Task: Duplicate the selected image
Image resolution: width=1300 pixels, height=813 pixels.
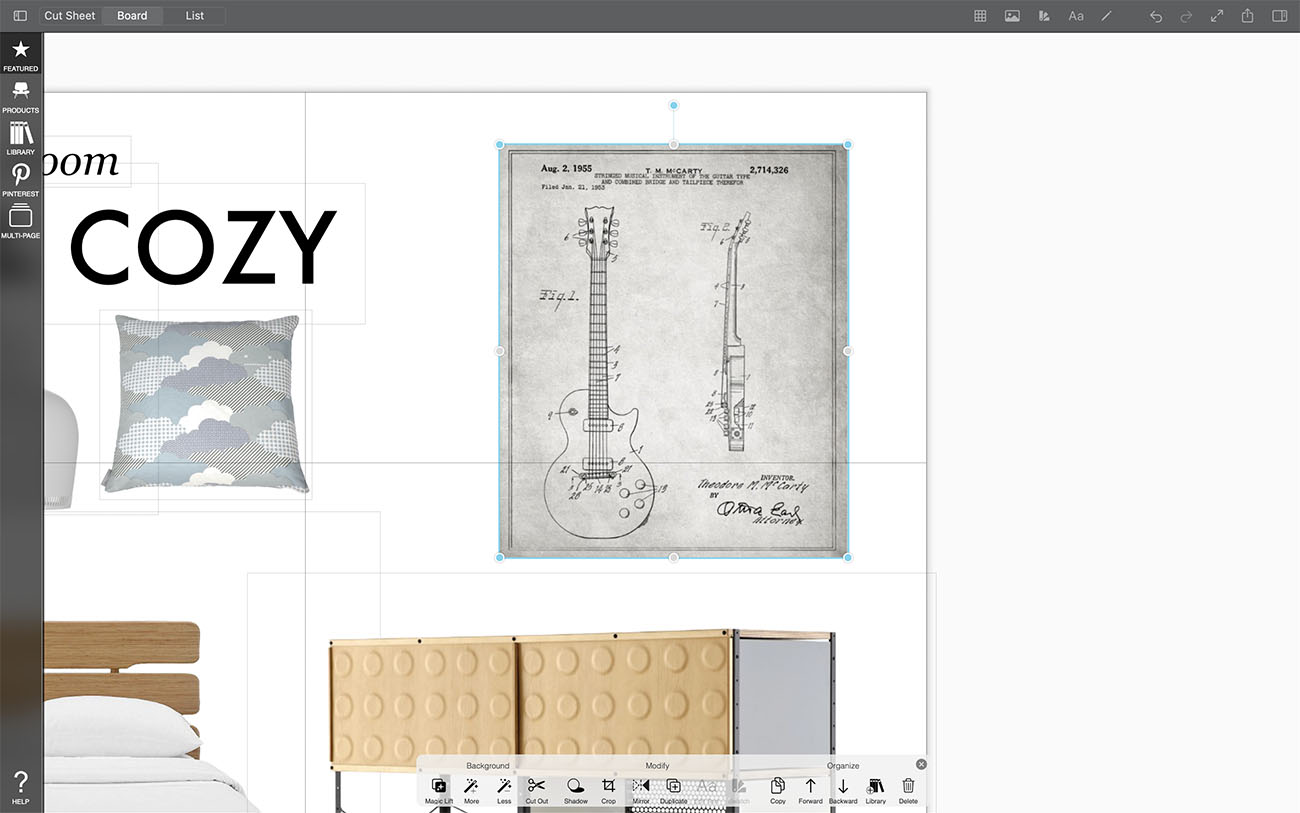Action: point(674,788)
